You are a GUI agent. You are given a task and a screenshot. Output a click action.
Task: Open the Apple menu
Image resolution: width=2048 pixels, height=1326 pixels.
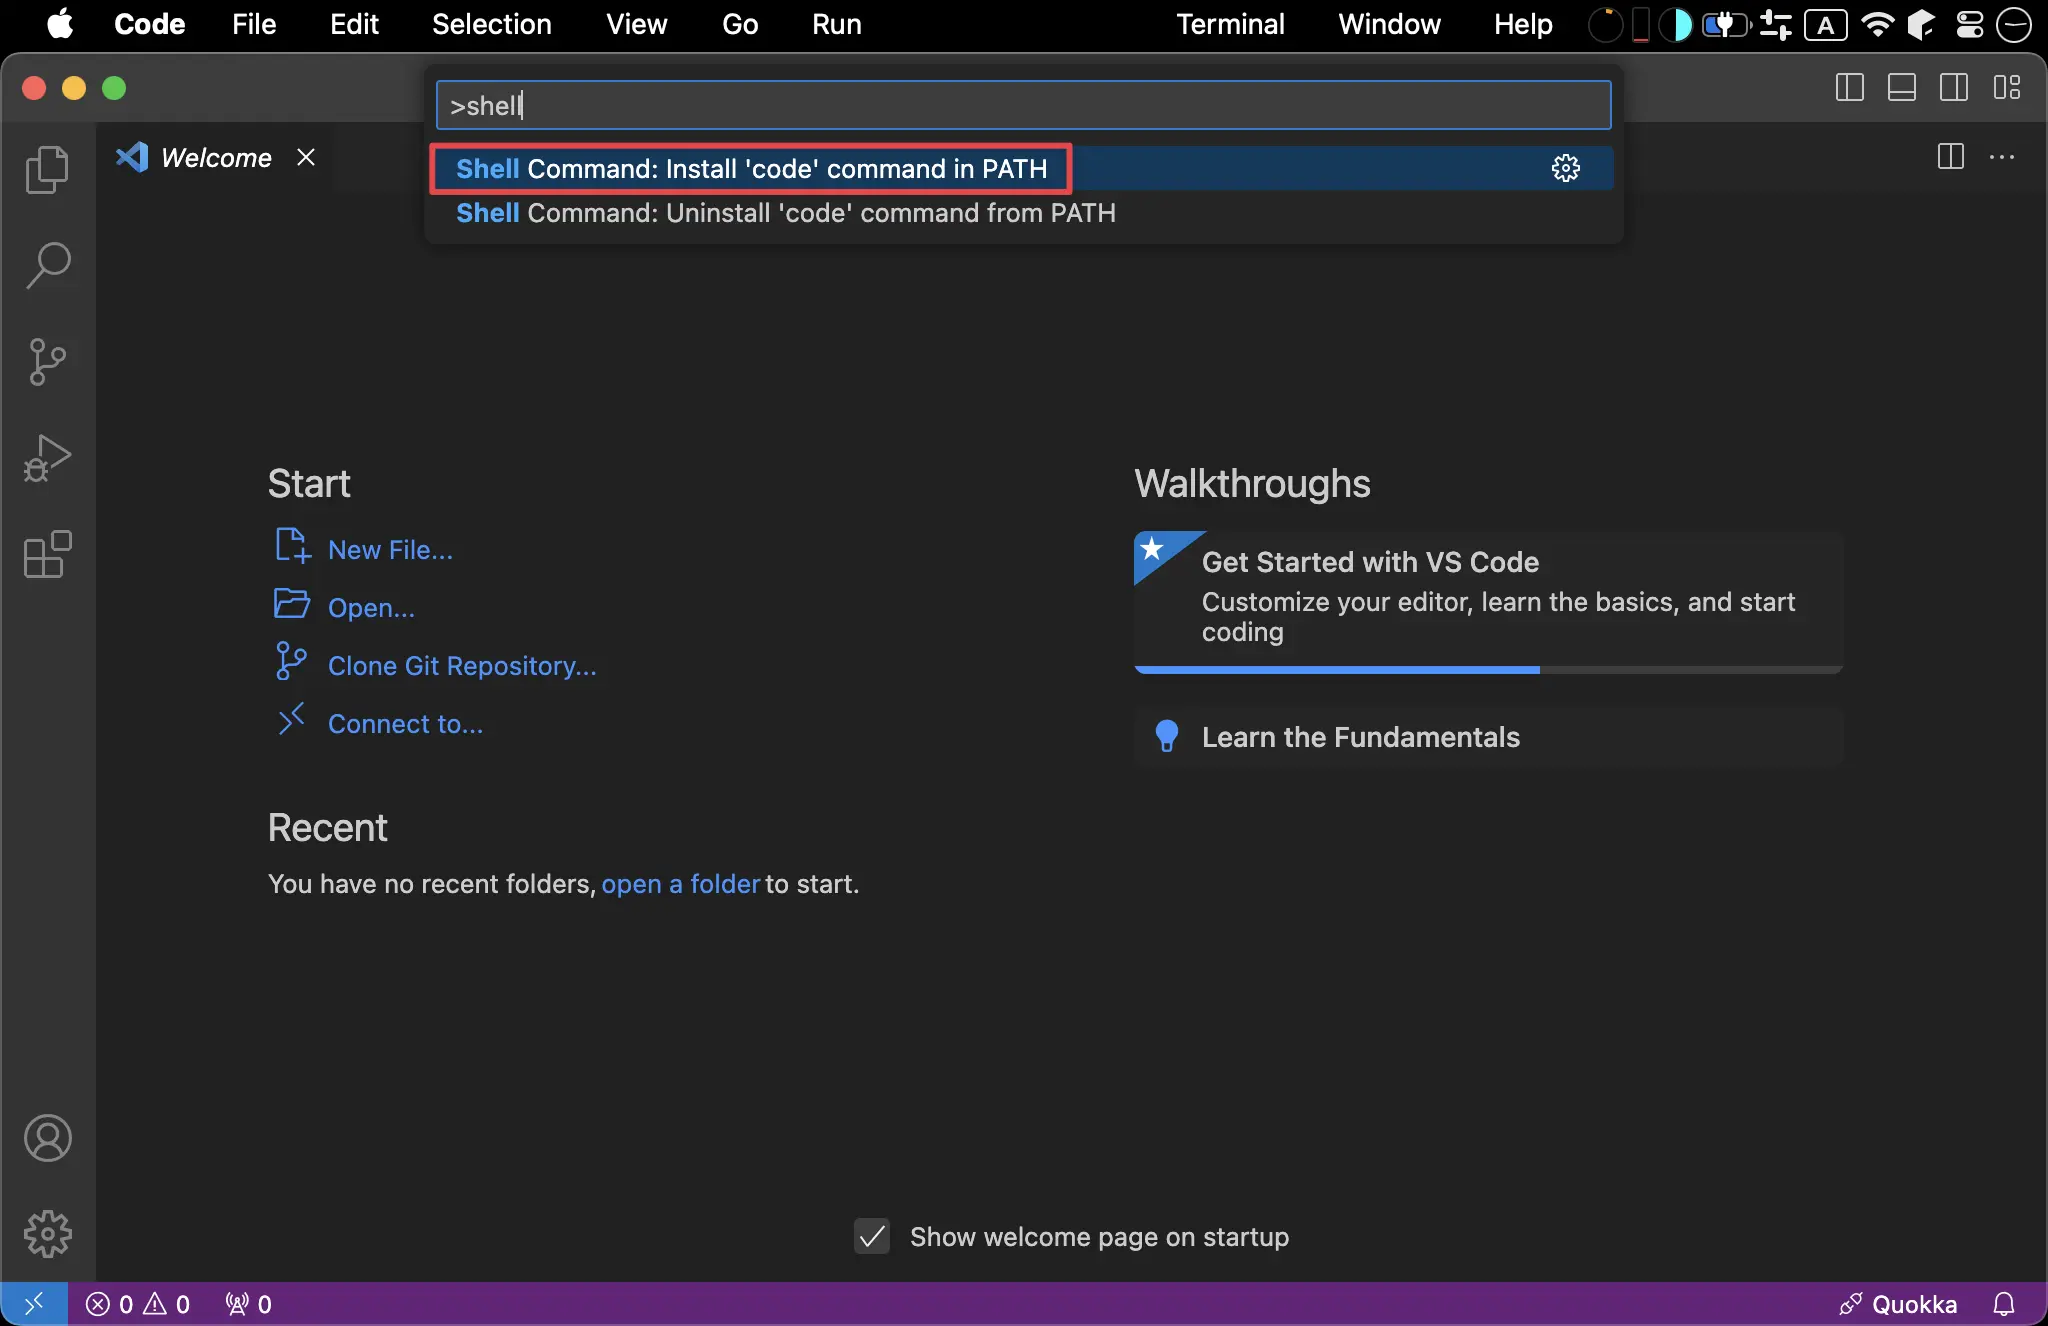tap(60, 24)
